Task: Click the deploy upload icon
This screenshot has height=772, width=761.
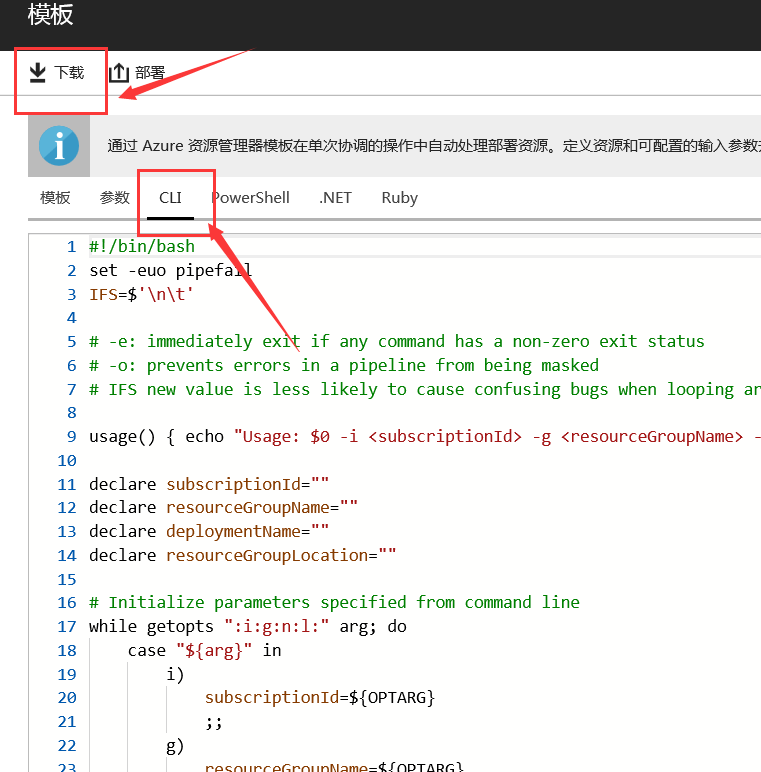Action: [119, 73]
